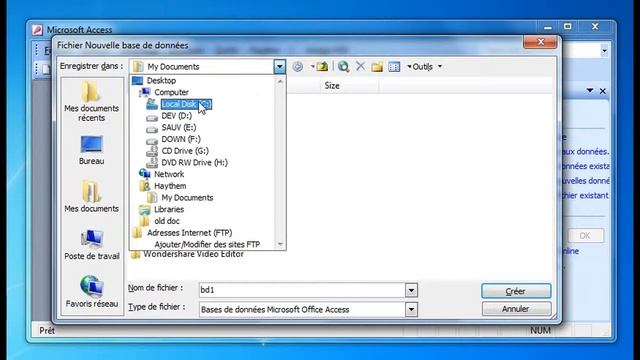Open Mes documents récents in places bar
The image size is (640, 360).
(91, 102)
